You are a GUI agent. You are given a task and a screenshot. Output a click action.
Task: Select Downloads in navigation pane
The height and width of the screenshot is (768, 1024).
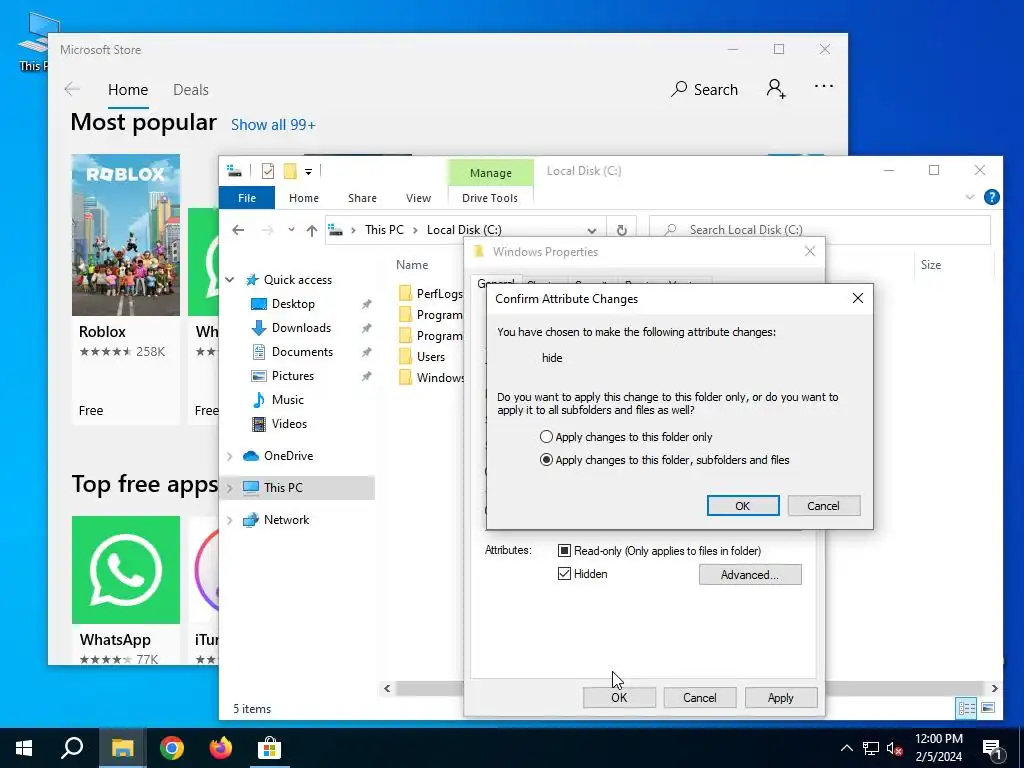click(x=301, y=328)
